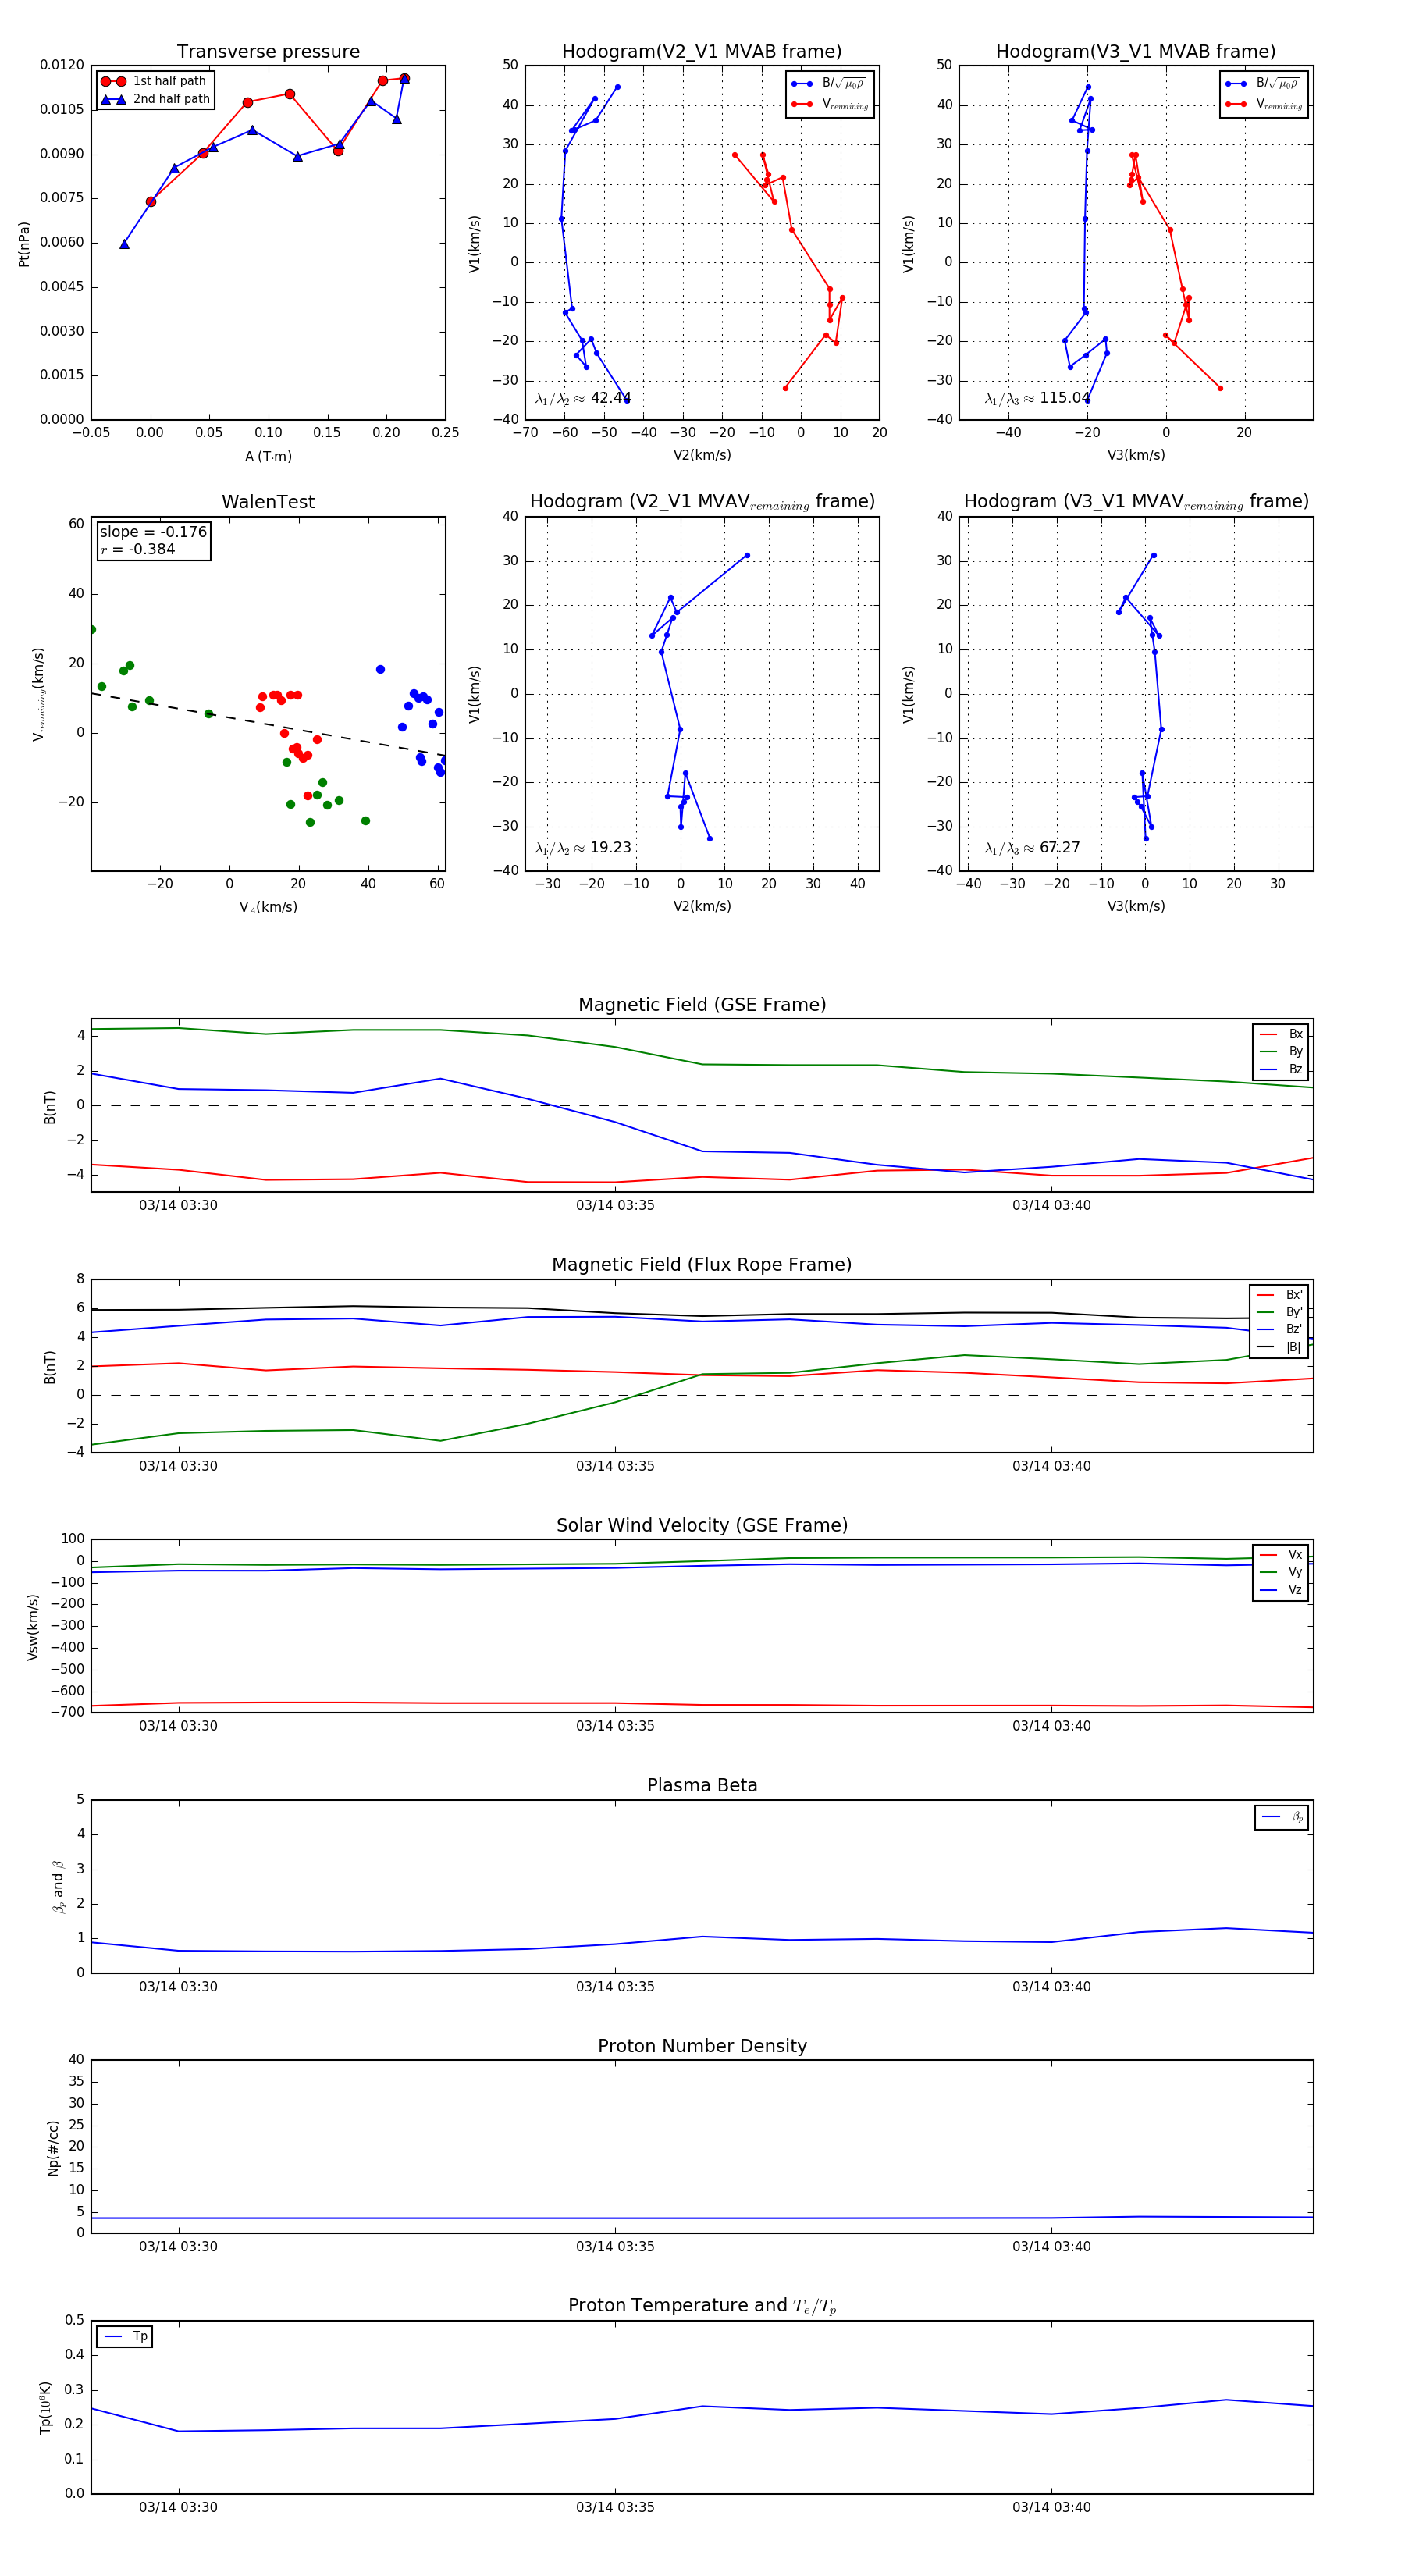This screenshot has height=2576, width=1405.
Task: Click the eigenvalue ratio text ending in 67.27
Action: tap(1032, 848)
